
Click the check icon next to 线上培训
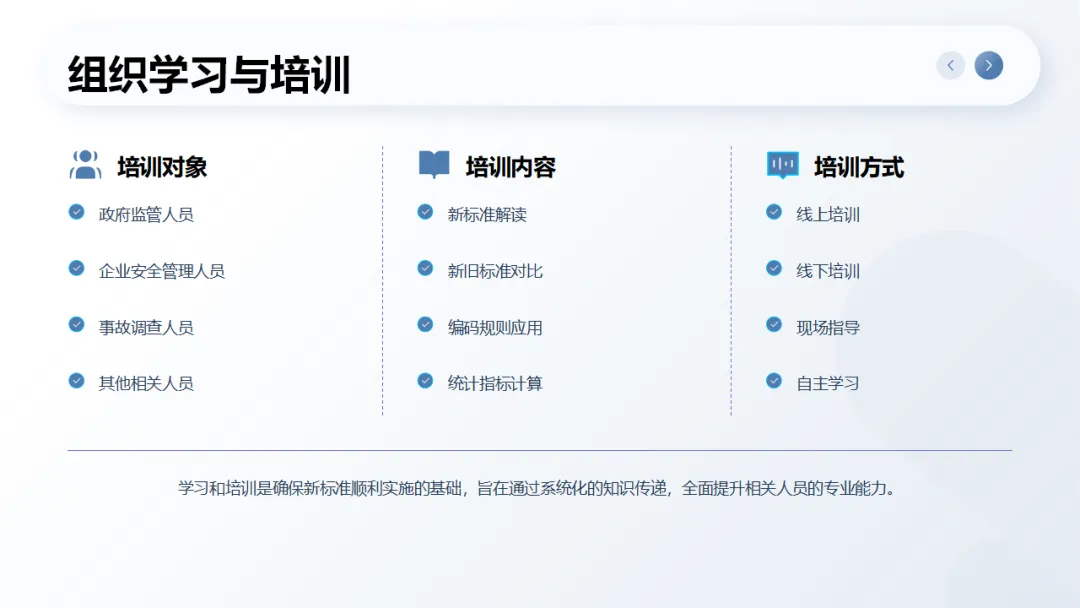tap(773, 212)
